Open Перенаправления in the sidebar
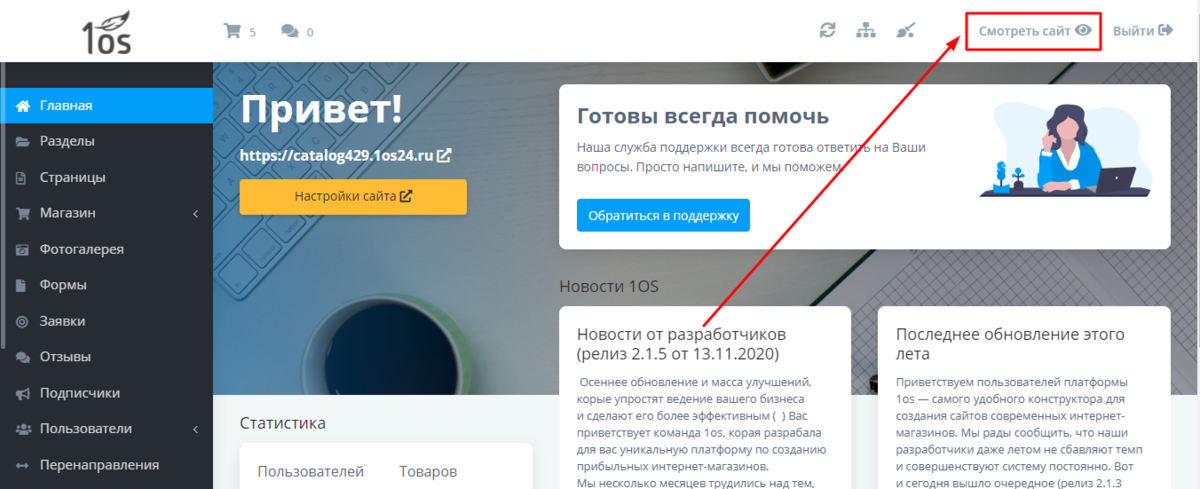 click(106, 464)
